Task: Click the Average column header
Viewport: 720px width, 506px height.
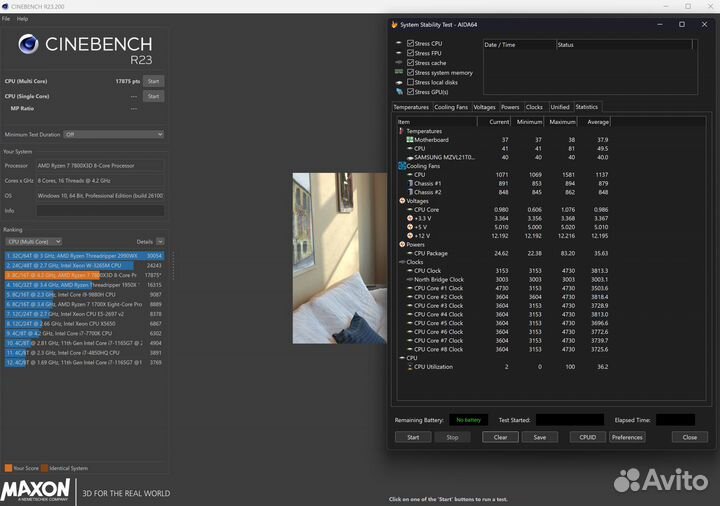Action: coord(594,122)
